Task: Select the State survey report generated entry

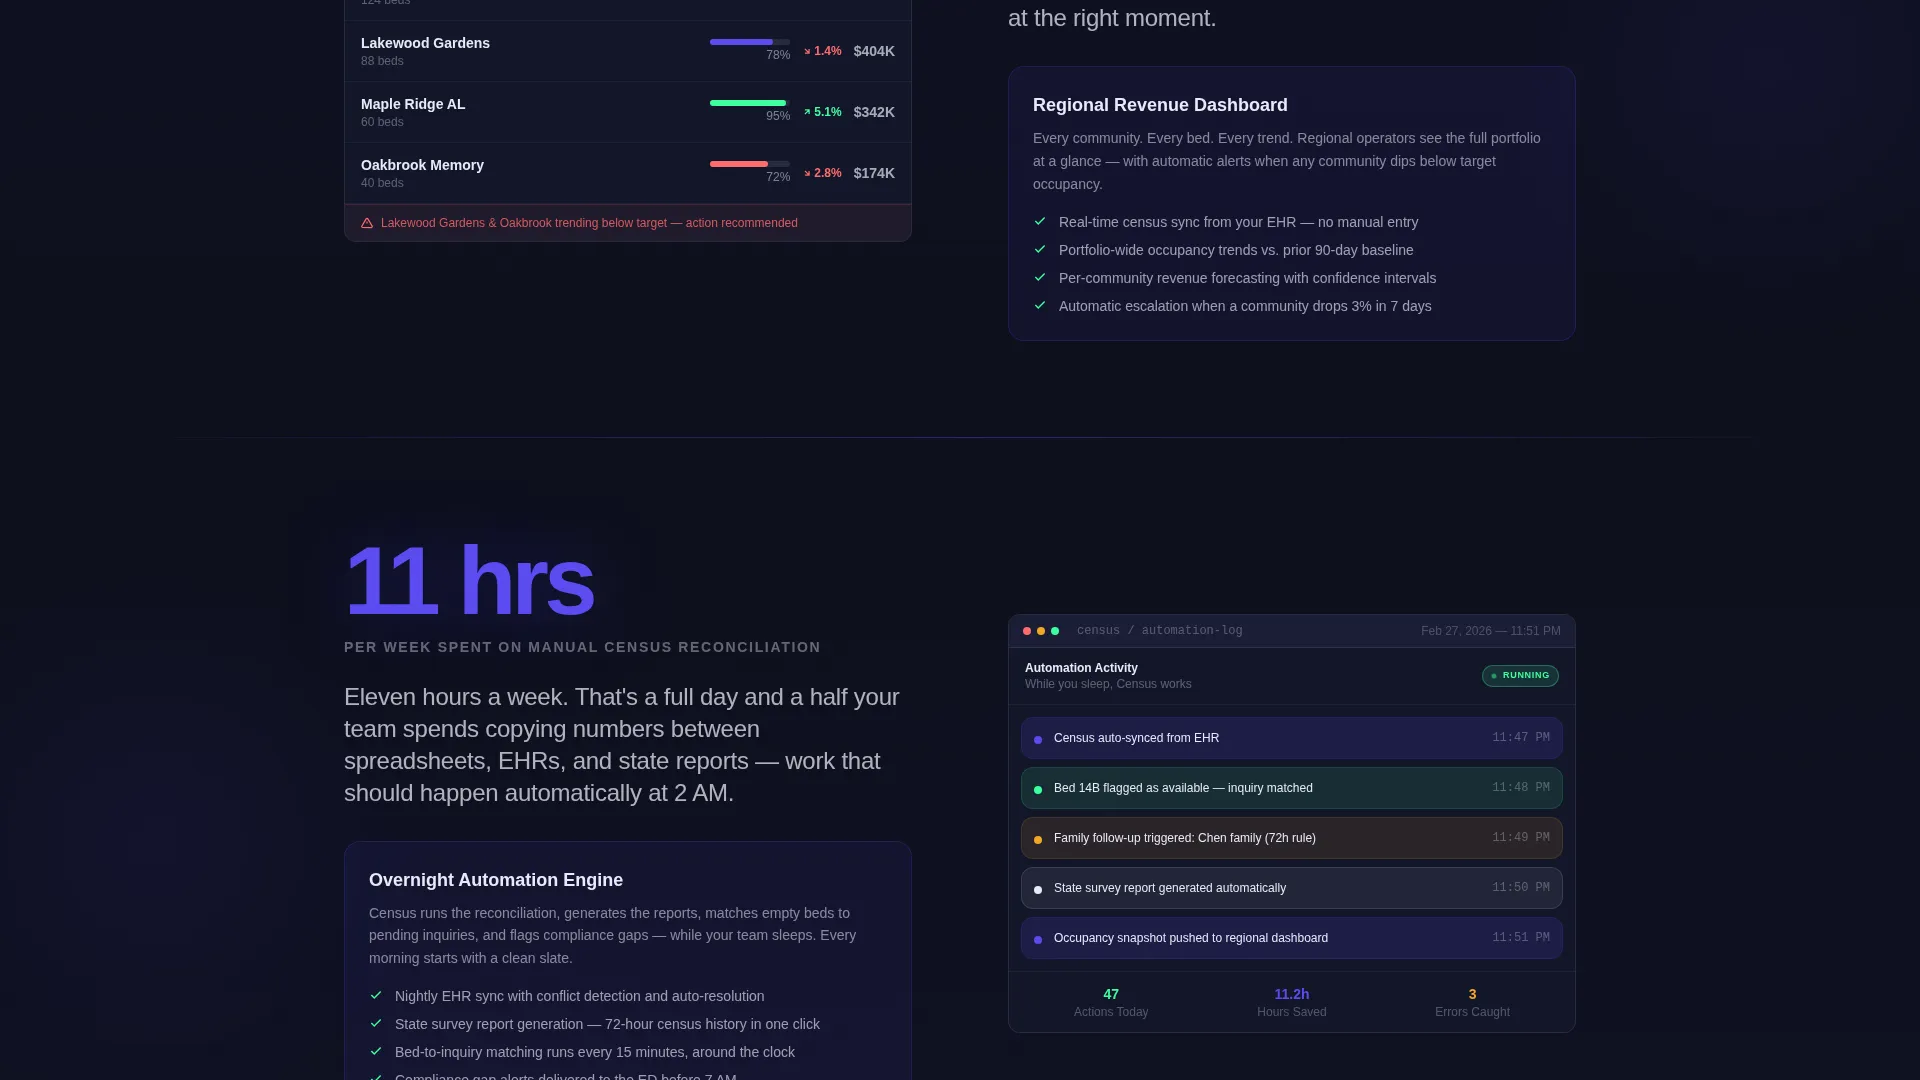Action: point(1292,888)
